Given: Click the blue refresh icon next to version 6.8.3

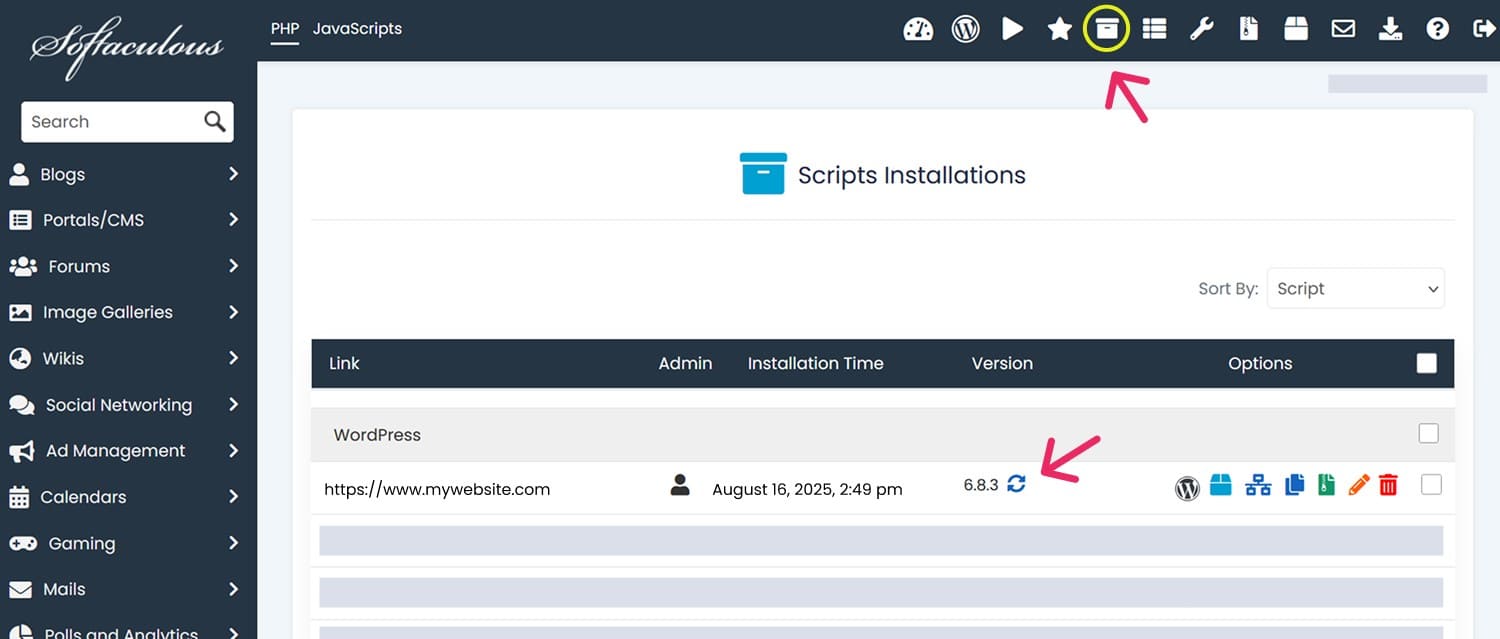Looking at the screenshot, I should pyautogui.click(x=1016, y=484).
